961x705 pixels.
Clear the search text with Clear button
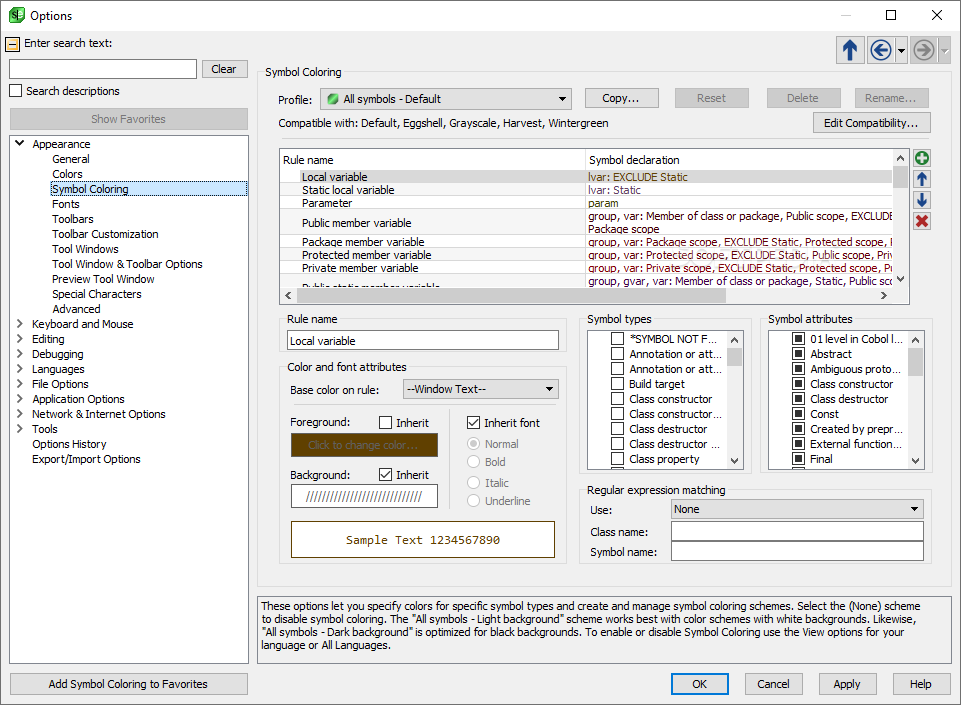coord(224,69)
